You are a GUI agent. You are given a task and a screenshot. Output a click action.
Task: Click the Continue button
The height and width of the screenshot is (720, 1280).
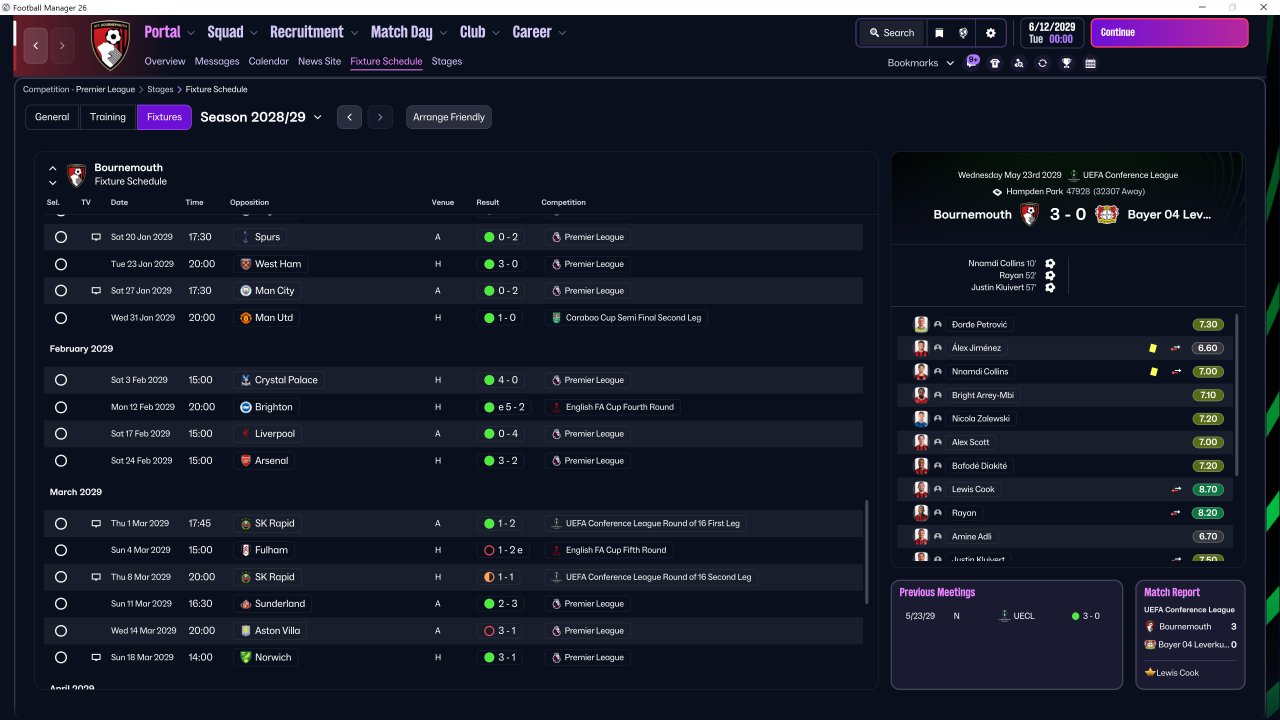pyautogui.click(x=1169, y=32)
